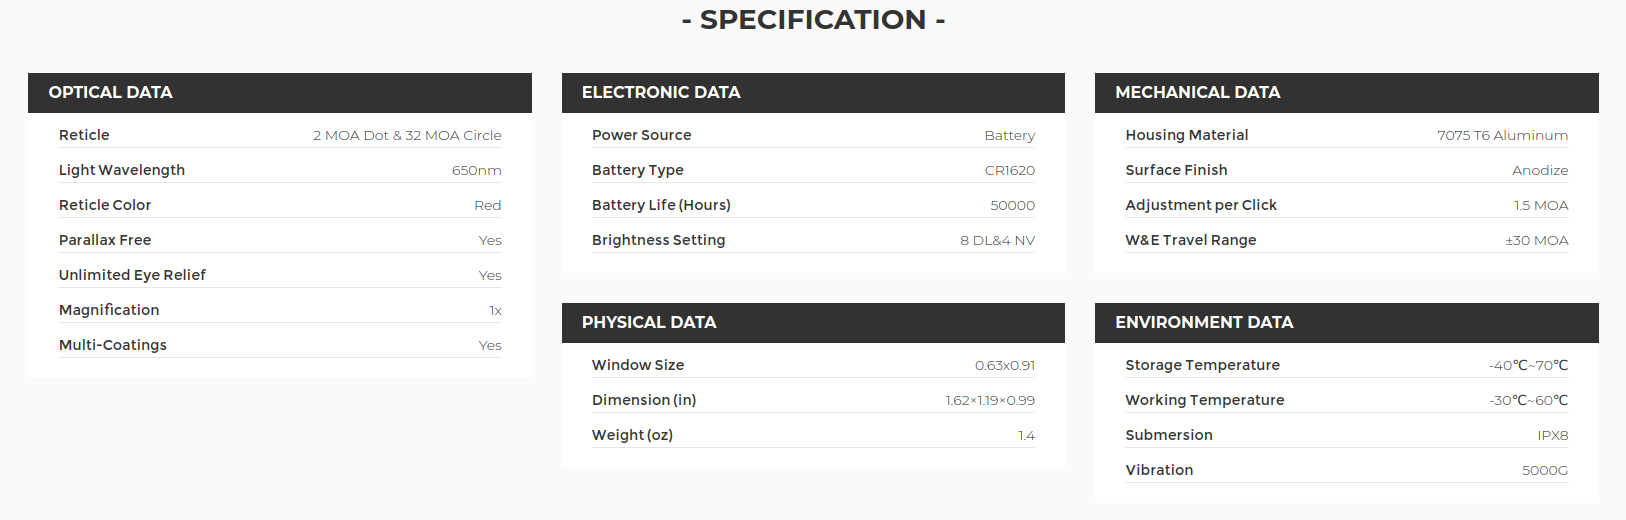This screenshot has height=520, width=1626.
Task: Select the Brightness Setting label
Action: click(x=658, y=241)
